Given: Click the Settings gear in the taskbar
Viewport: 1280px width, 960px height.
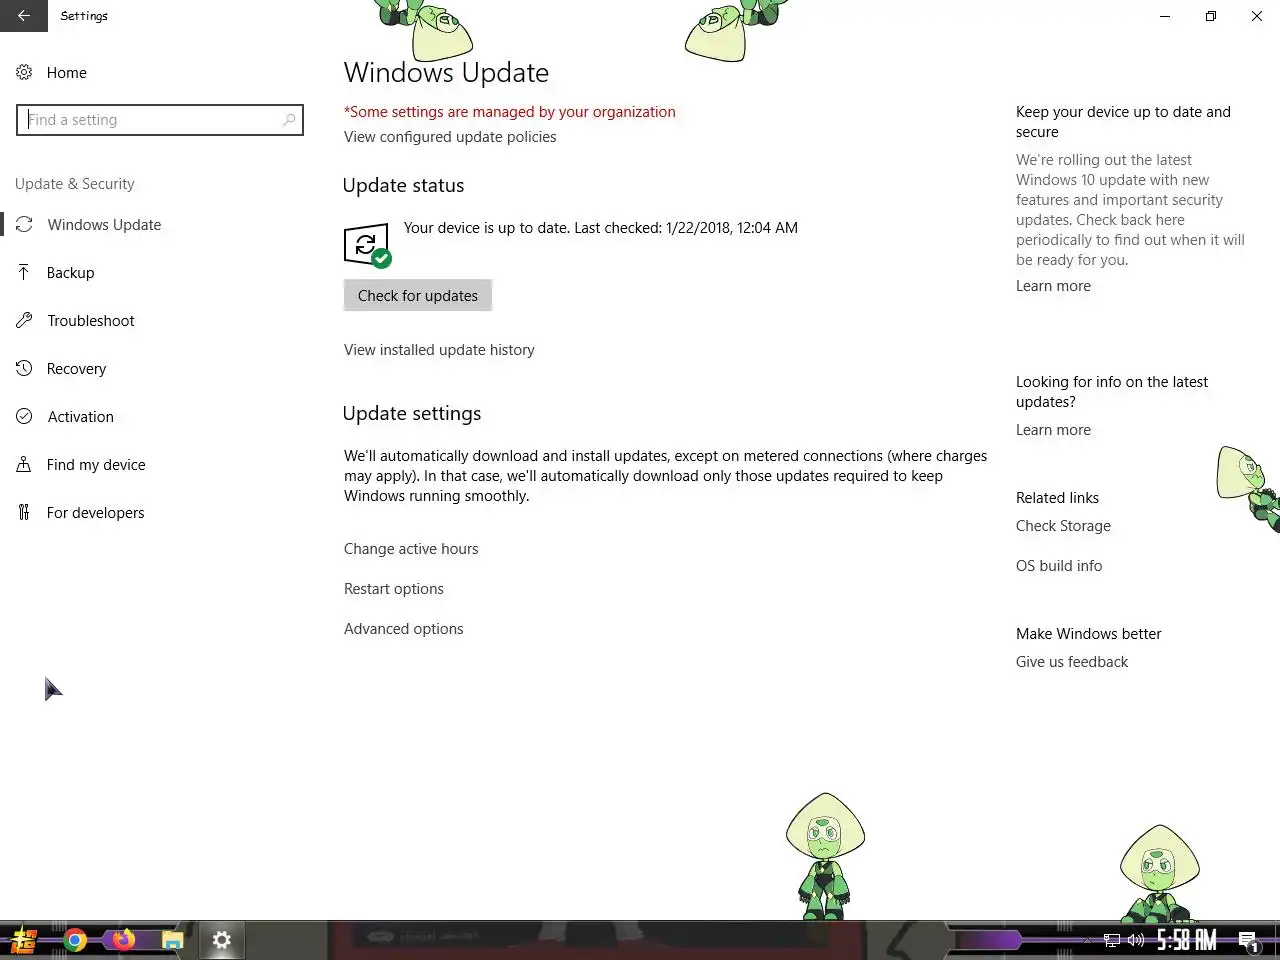Looking at the screenshot, I should click(222, 940).
